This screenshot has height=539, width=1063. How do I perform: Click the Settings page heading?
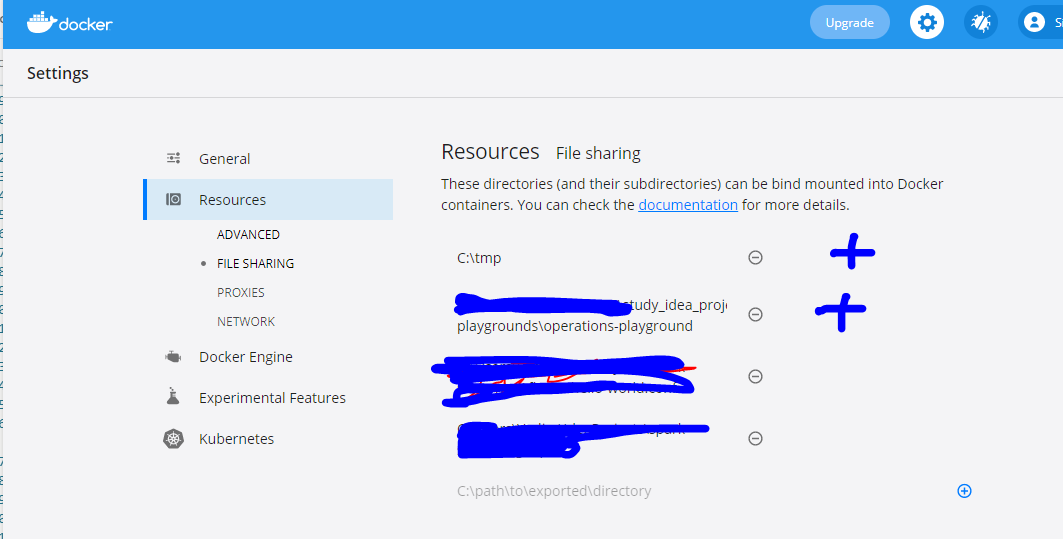tap(58, 73)
